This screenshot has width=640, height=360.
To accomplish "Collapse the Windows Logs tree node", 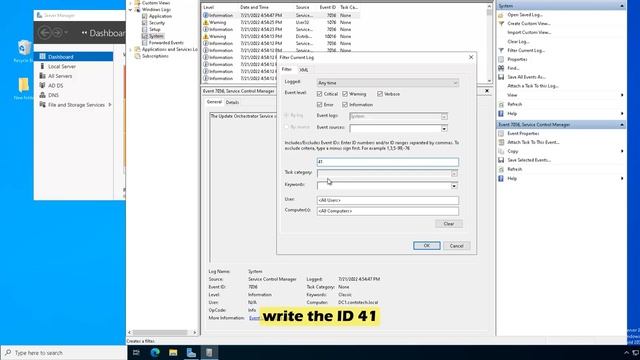I will [x=131, y=9].
